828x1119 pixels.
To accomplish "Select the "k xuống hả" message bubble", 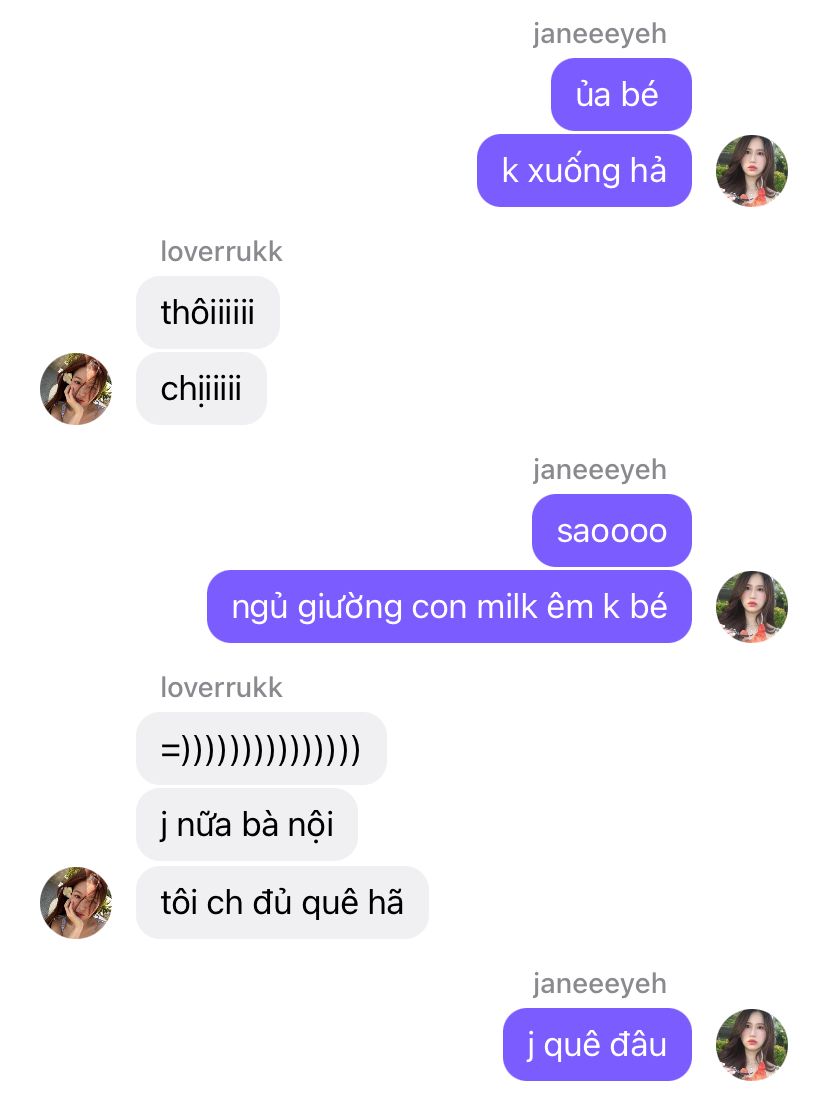I will point(584,171).
